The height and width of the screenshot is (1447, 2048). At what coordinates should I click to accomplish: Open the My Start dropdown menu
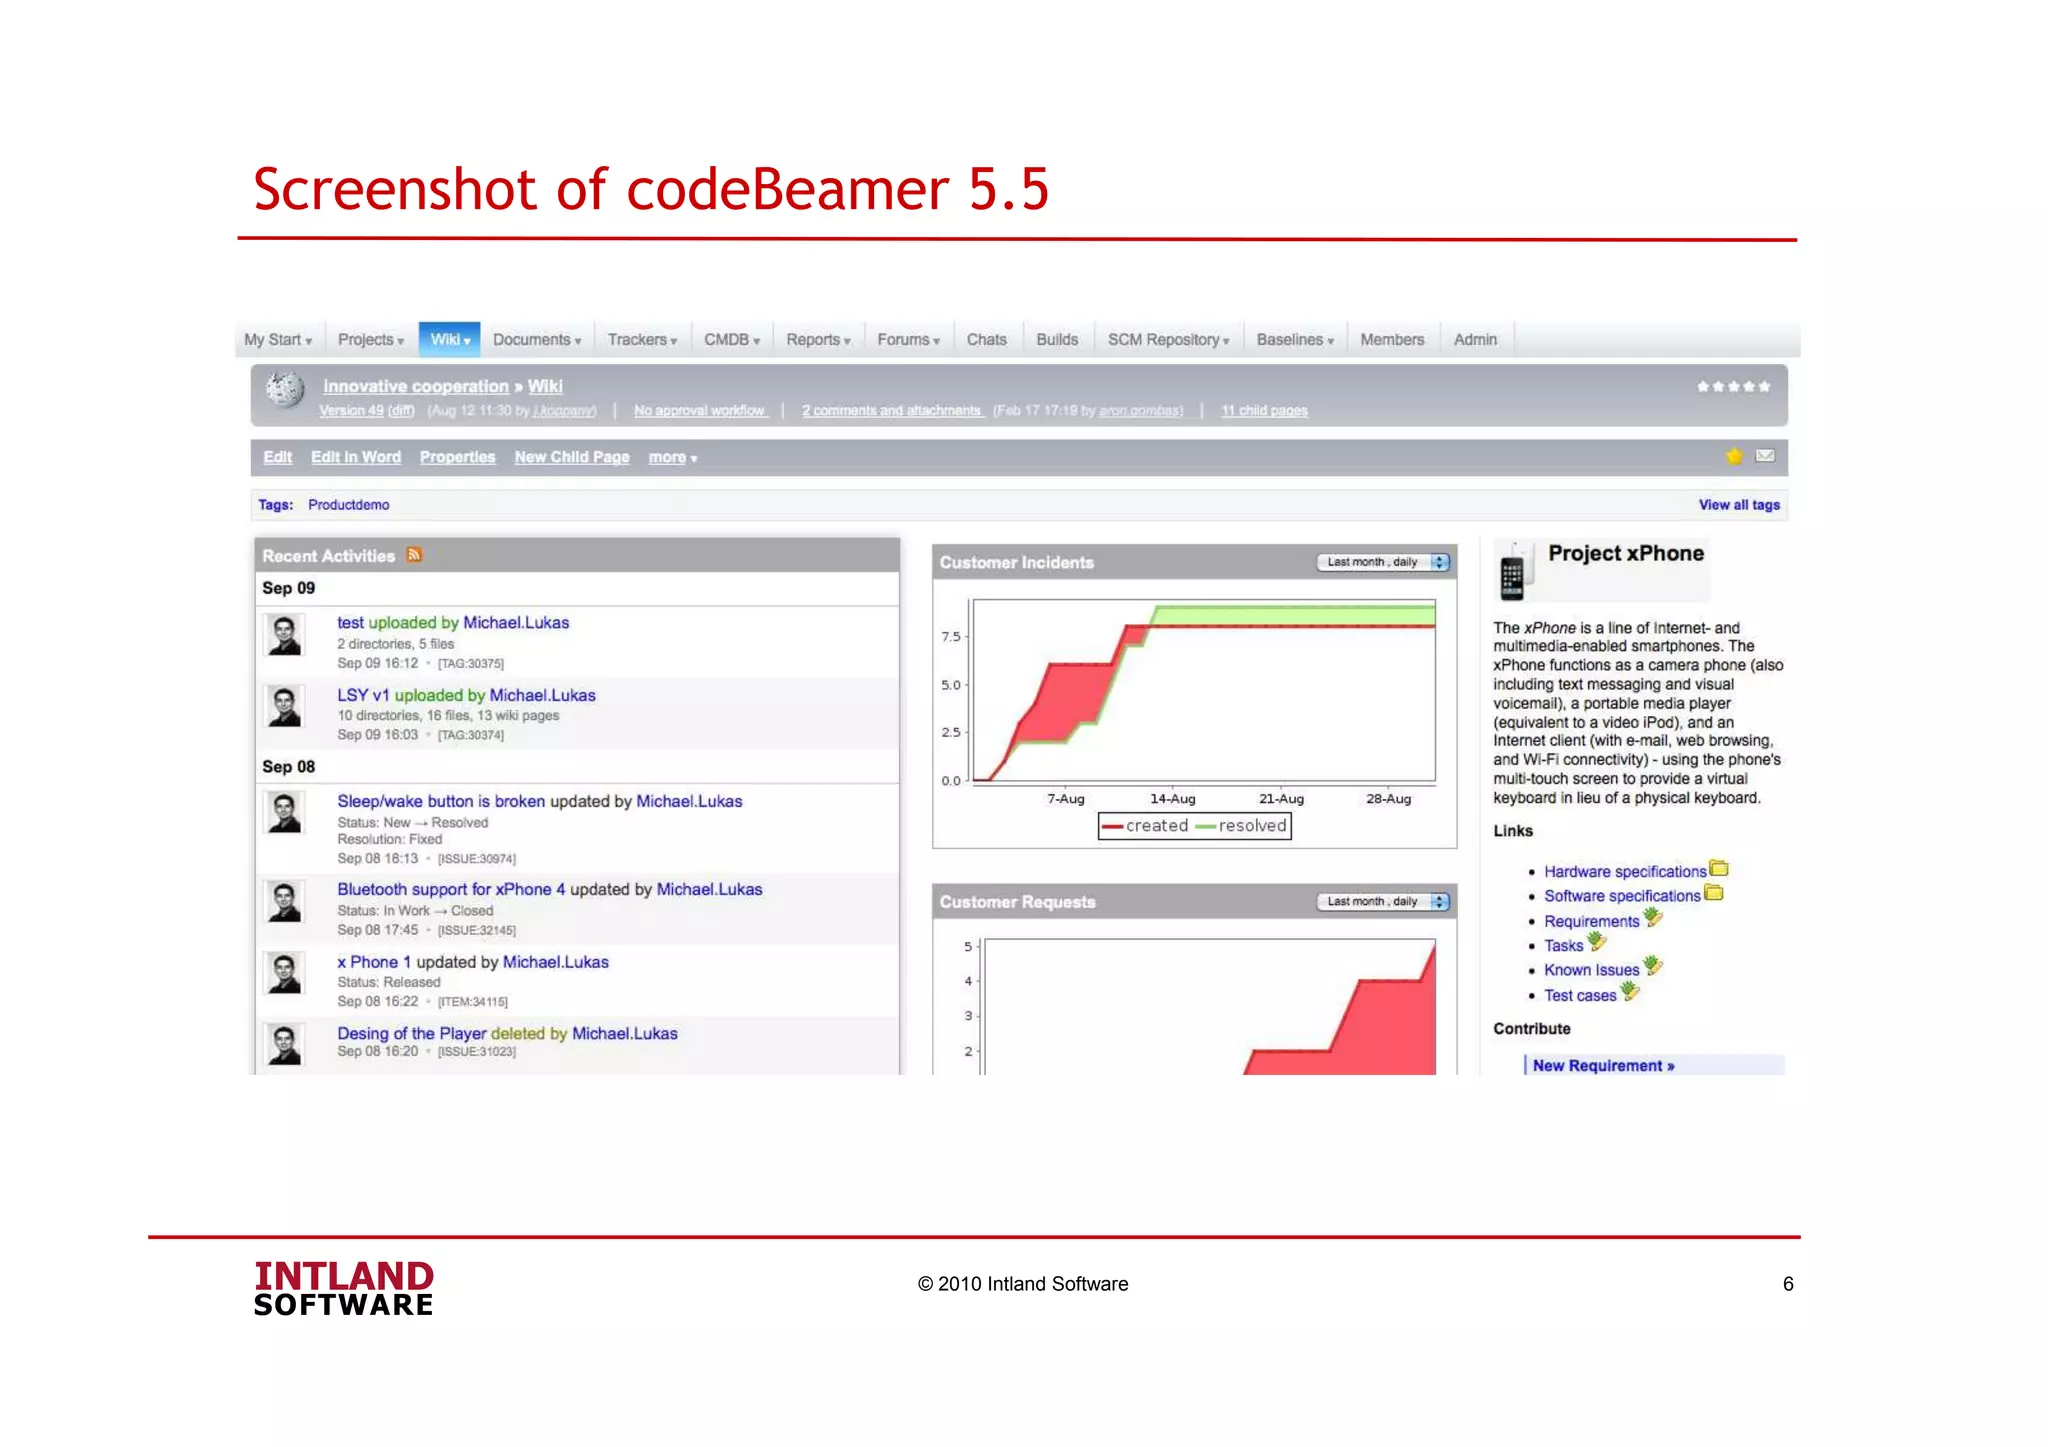278,340
